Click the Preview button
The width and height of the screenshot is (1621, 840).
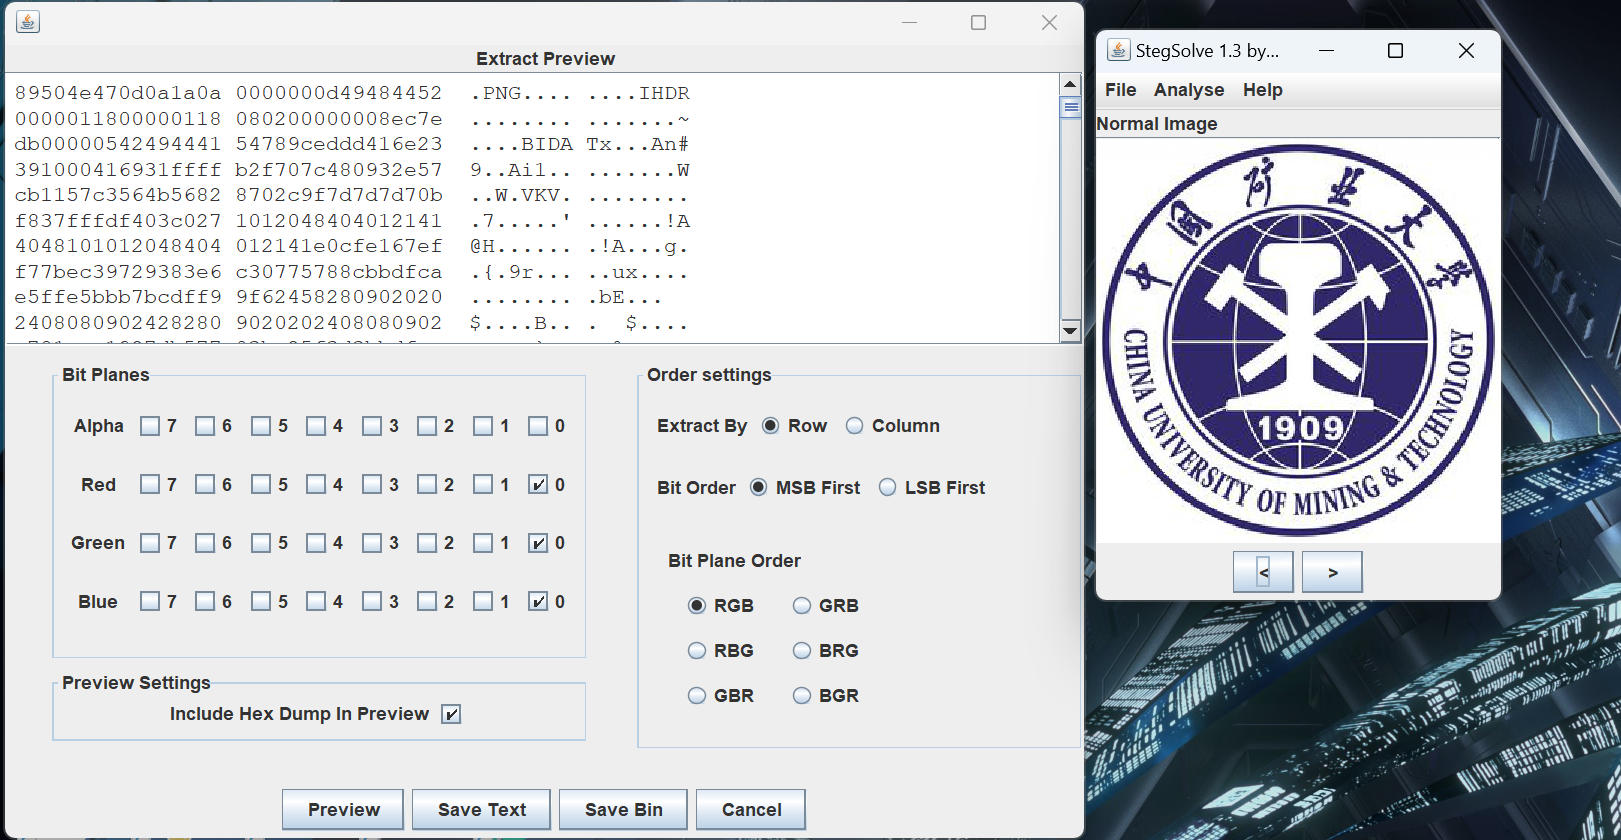click(x=343, y=810)
